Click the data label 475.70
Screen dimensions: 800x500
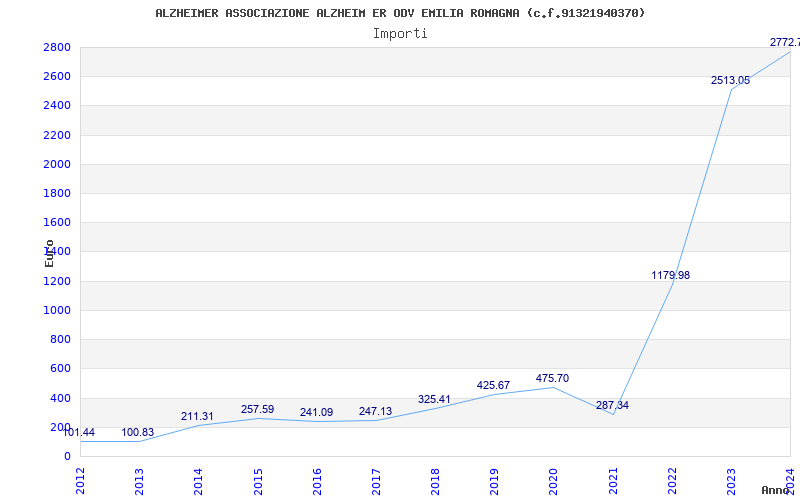pyautogui.click(x=552, y=379)
